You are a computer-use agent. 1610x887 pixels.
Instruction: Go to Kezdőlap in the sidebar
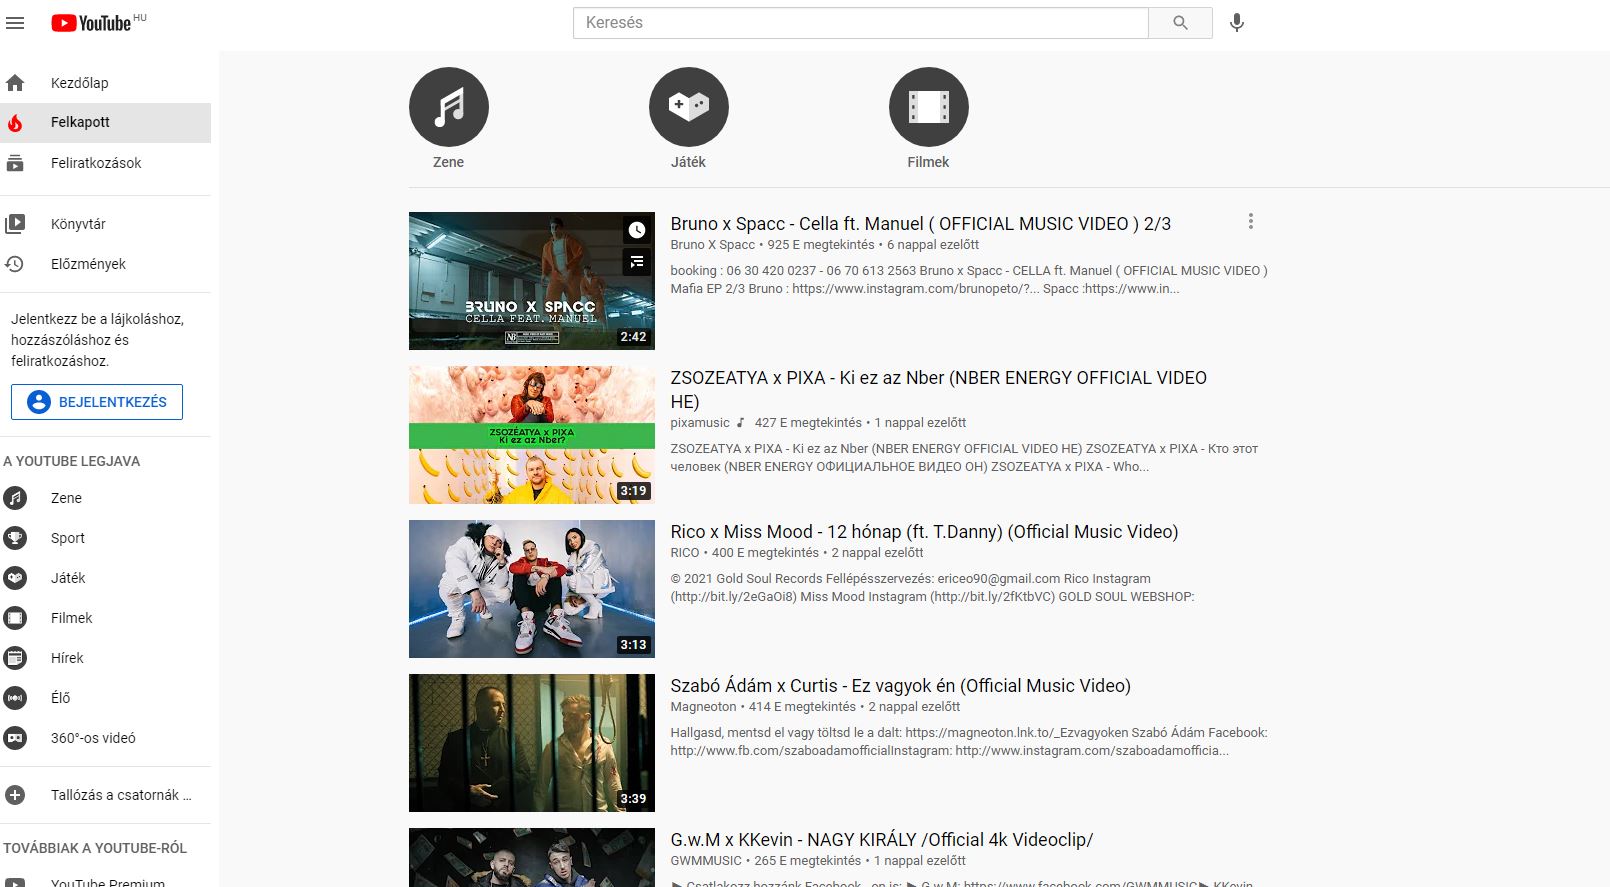[80, 83]
